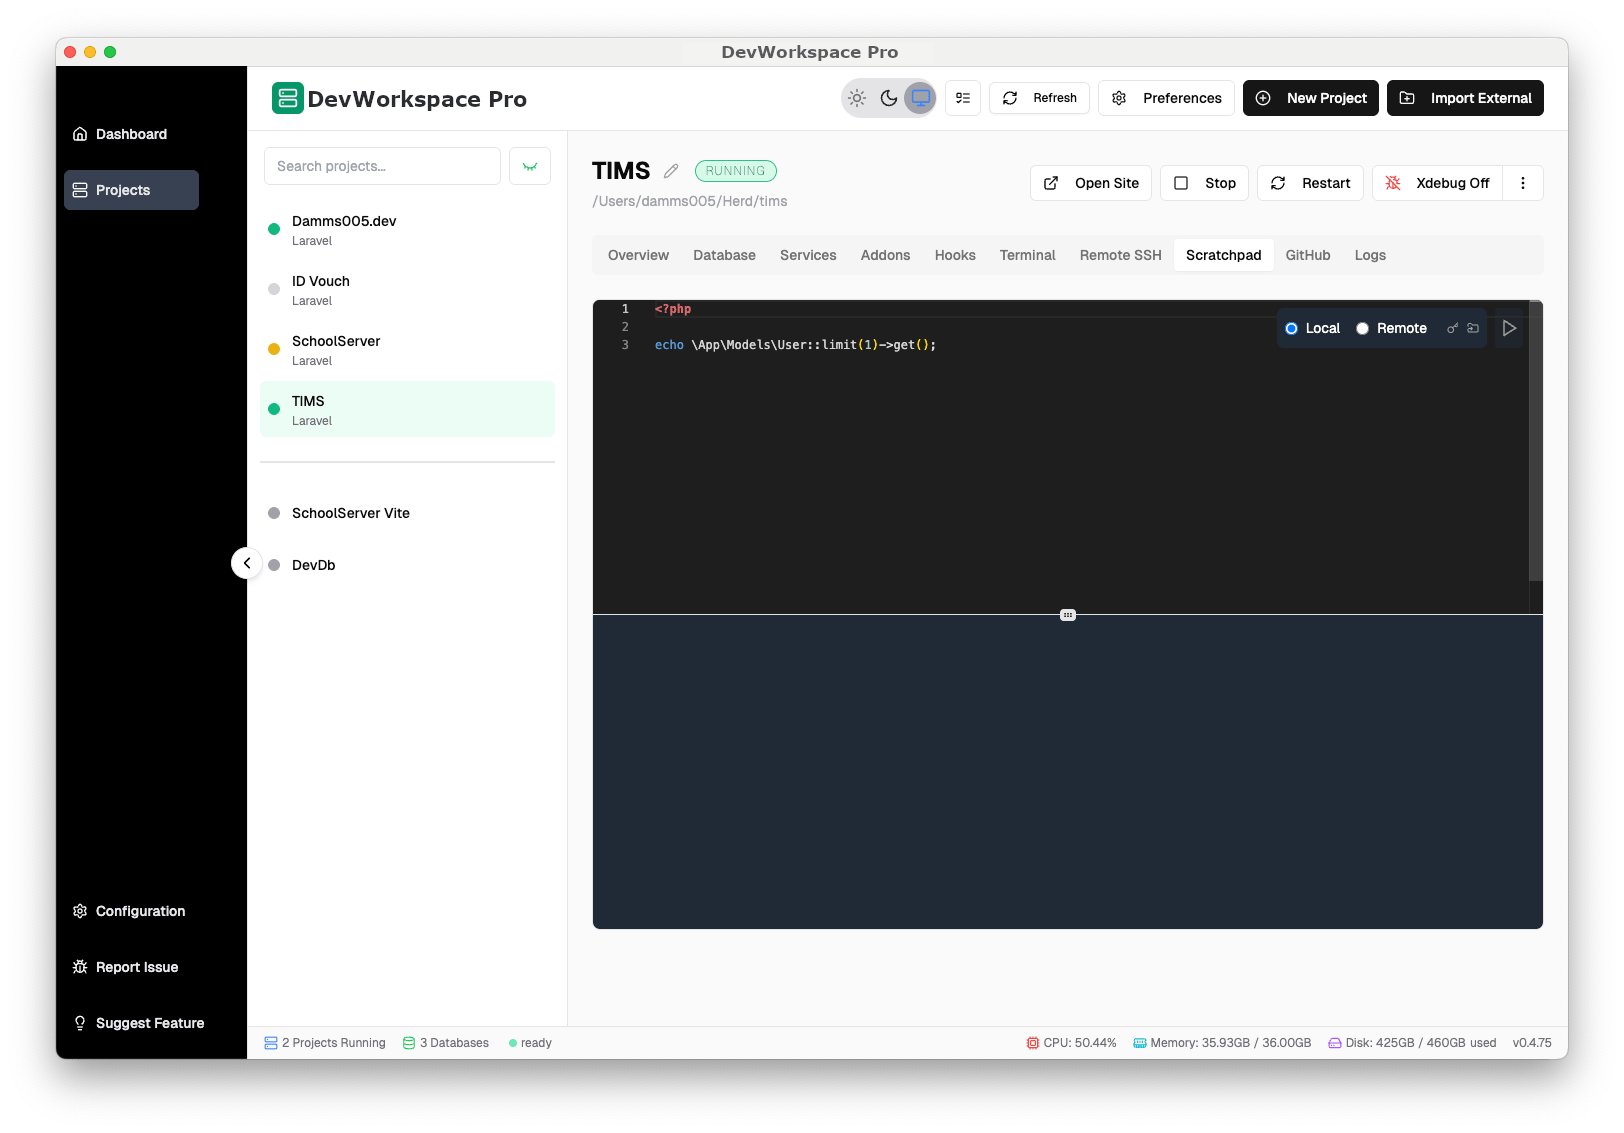Open Site for TIMS project
Viewport: 1624px width, 1133px height.
click(1090, 183)
